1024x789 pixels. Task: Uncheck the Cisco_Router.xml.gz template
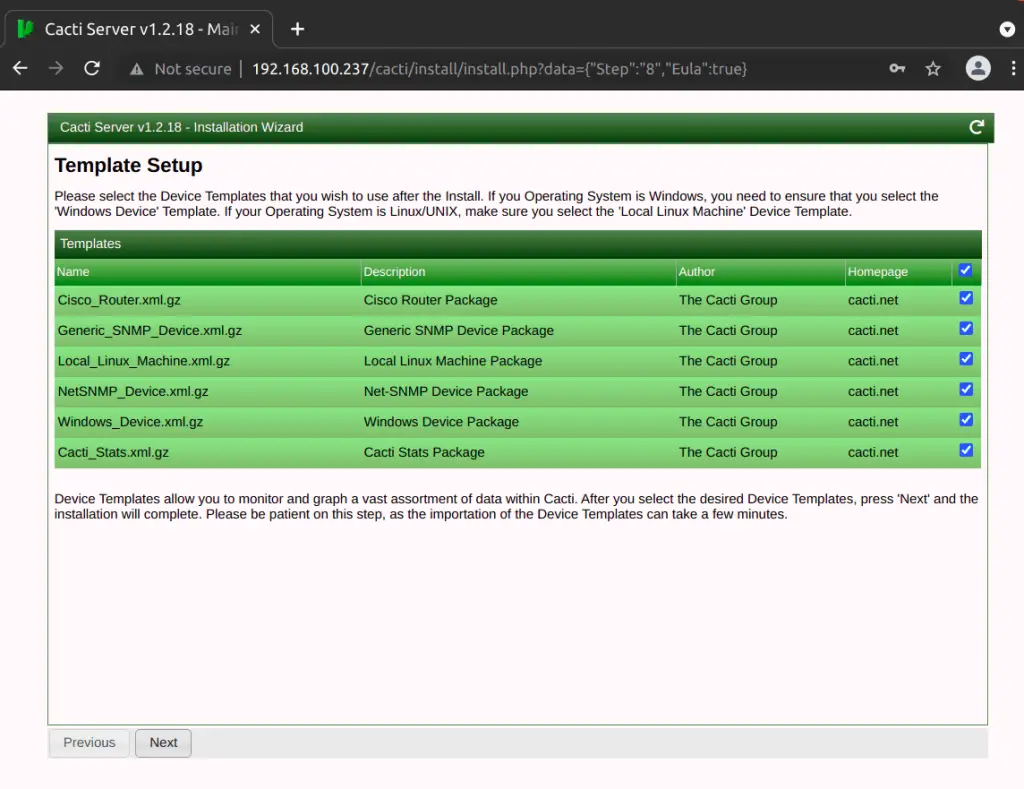point(965,298)
